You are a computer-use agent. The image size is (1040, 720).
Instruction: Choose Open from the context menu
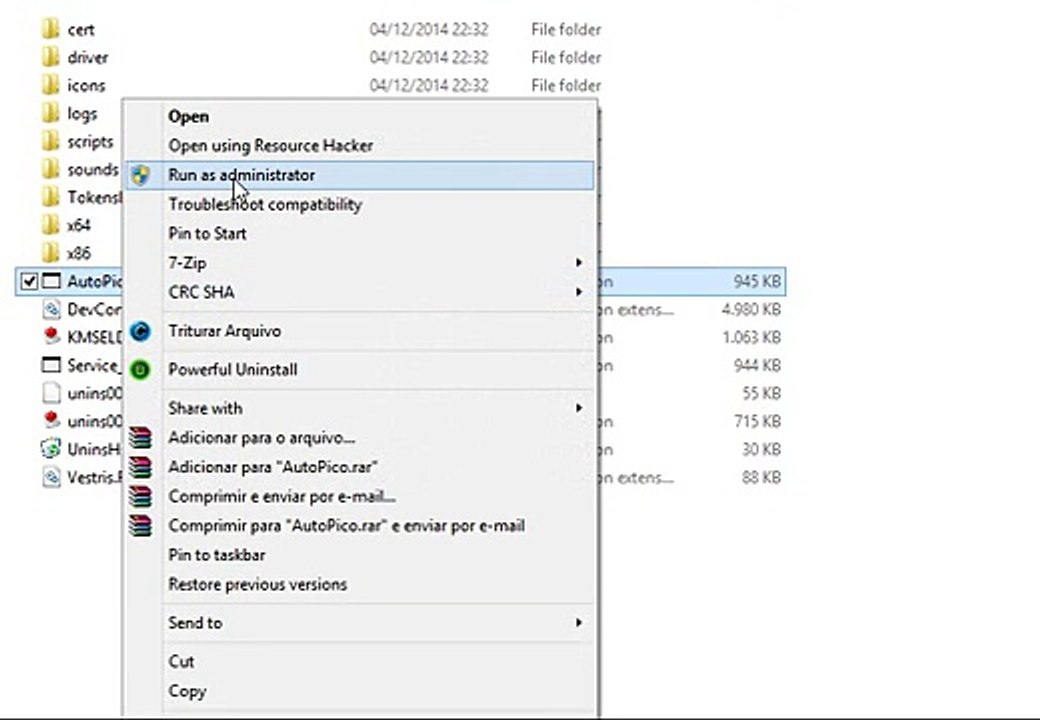point(359,116)
